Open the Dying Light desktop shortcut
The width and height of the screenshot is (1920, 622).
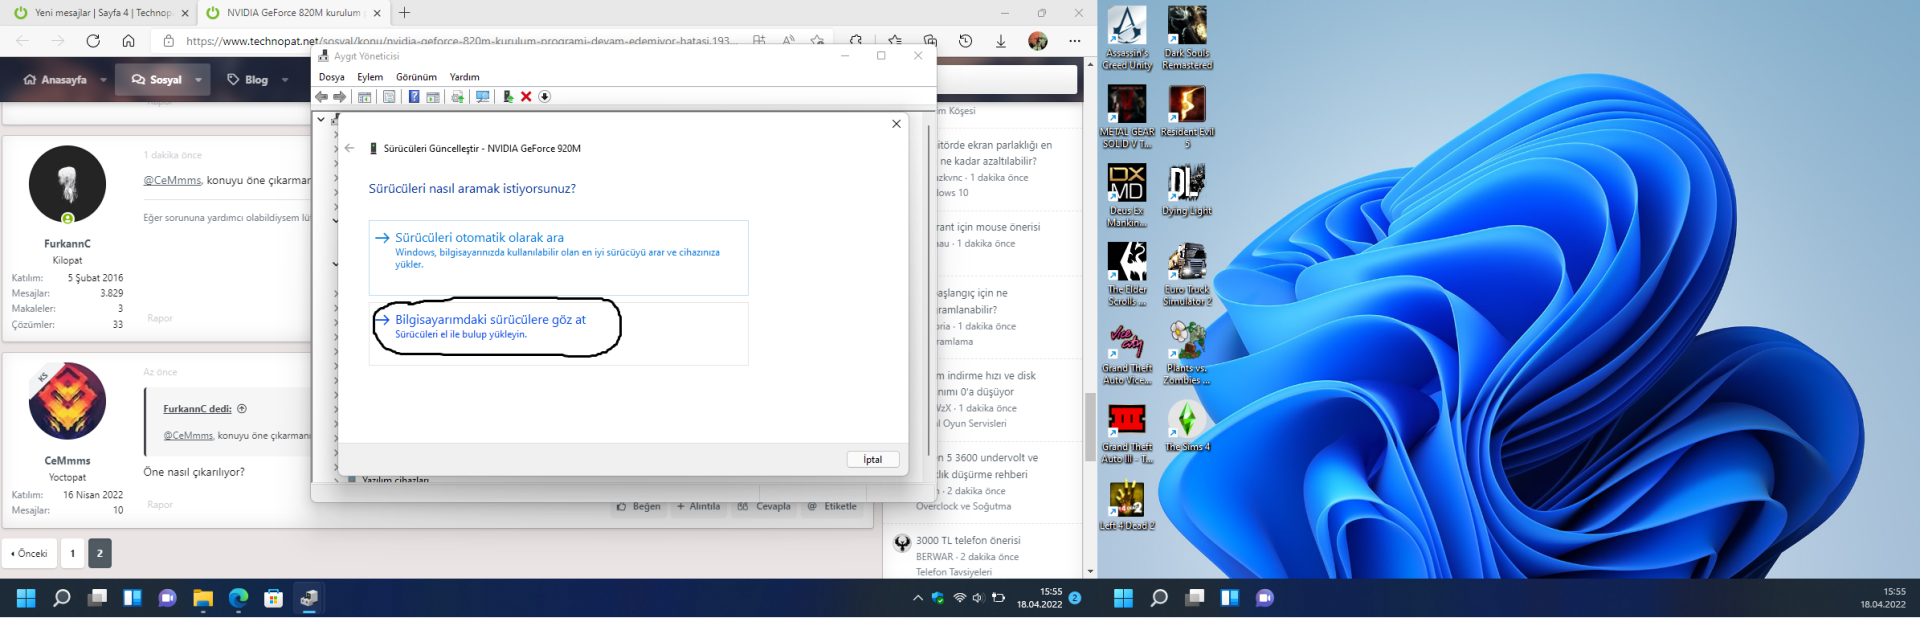1187,190
